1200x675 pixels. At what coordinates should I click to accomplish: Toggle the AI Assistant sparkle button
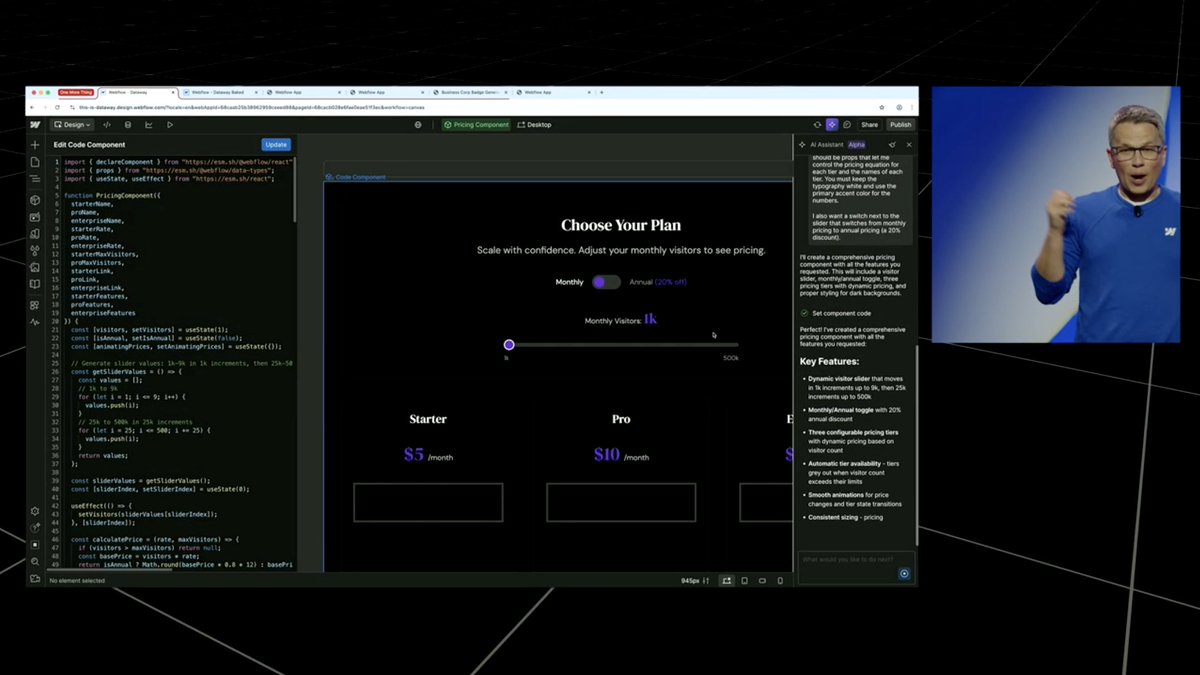point(831,125)
